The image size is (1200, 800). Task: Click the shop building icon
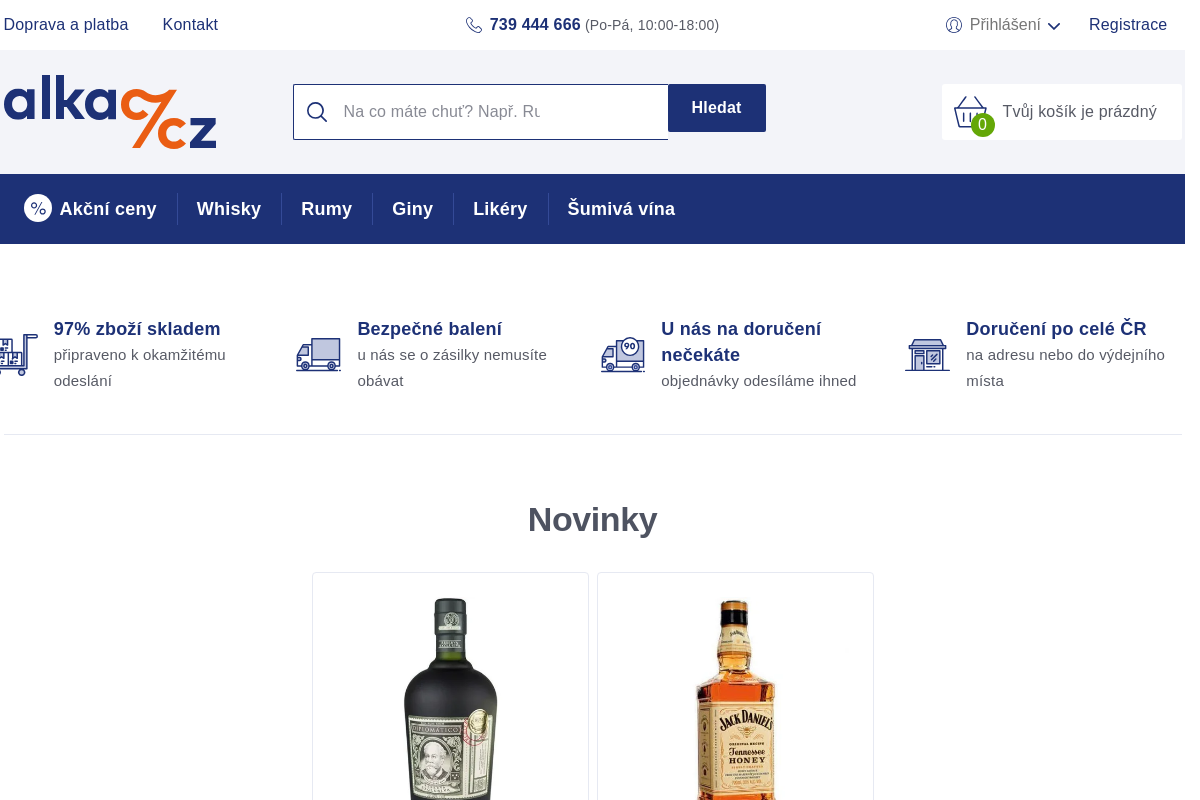pos(927,355)
